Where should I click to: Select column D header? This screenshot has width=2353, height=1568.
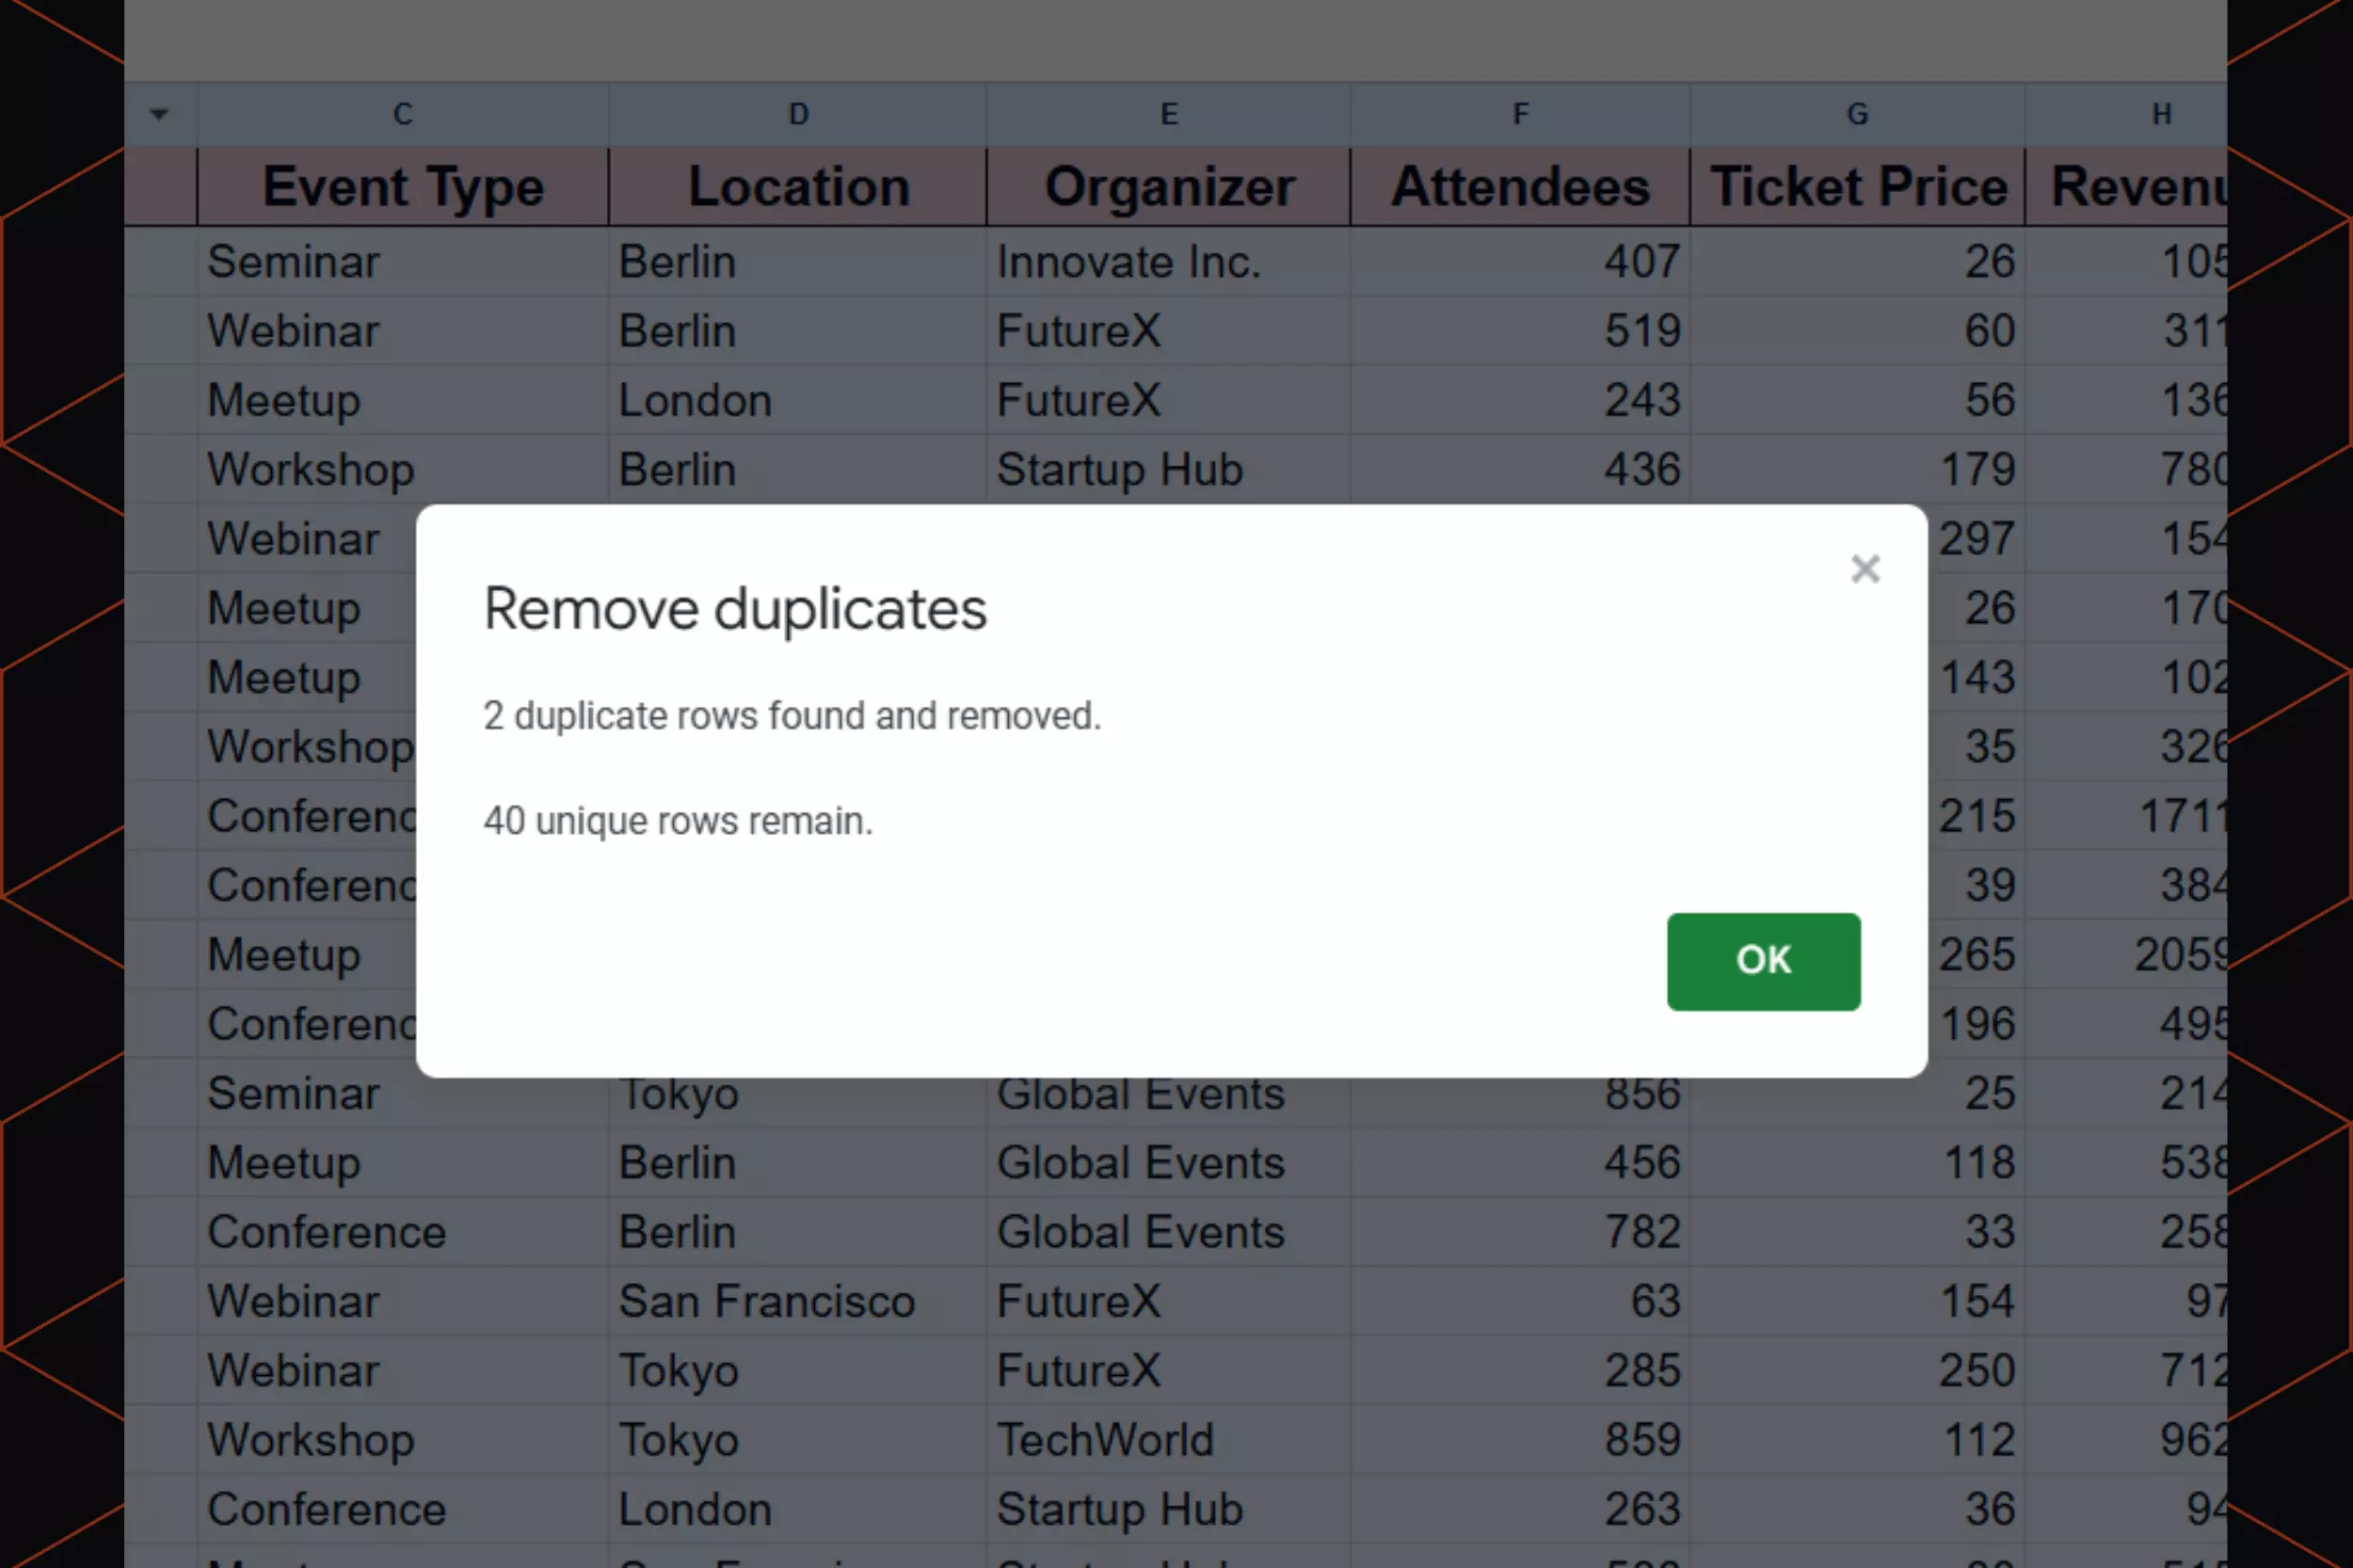point(797,114)
